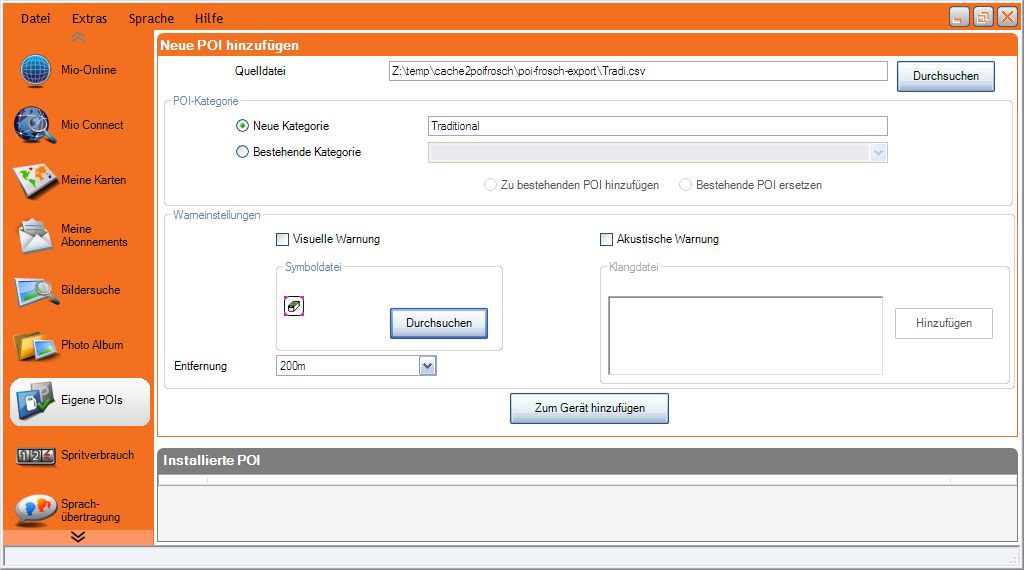The height and width of the screenshot is (570, 1024).
Task: Expand the Entfernung 200m dropdown
Action: (x=427, y=367)
